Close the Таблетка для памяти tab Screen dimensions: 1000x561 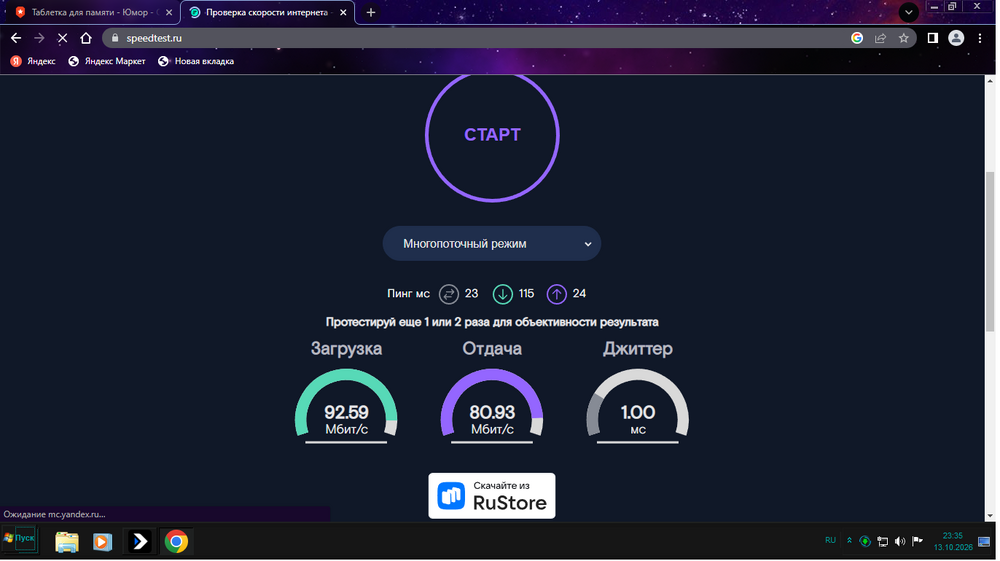[x=169, y=12]
